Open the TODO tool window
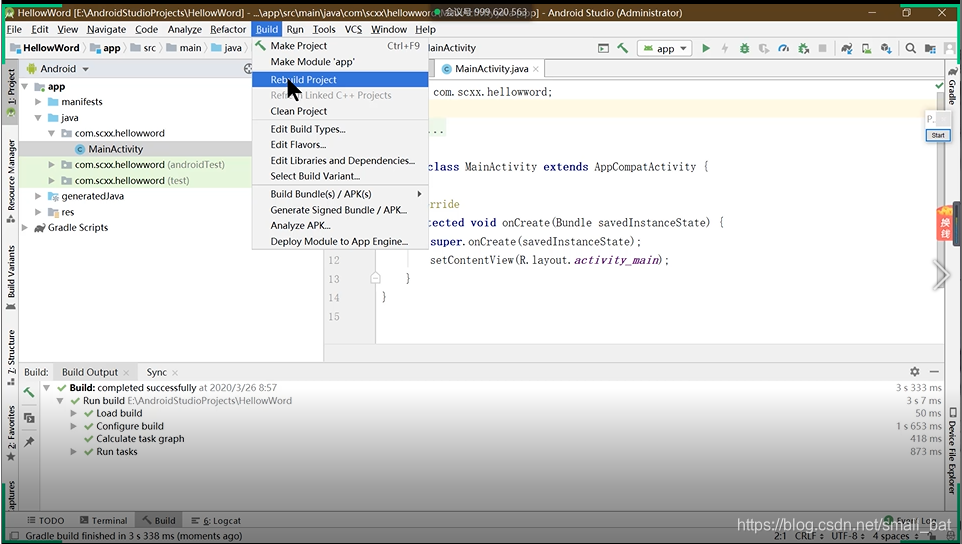Image resolution: width=962 pixels, height=544 pixels. 46,521
